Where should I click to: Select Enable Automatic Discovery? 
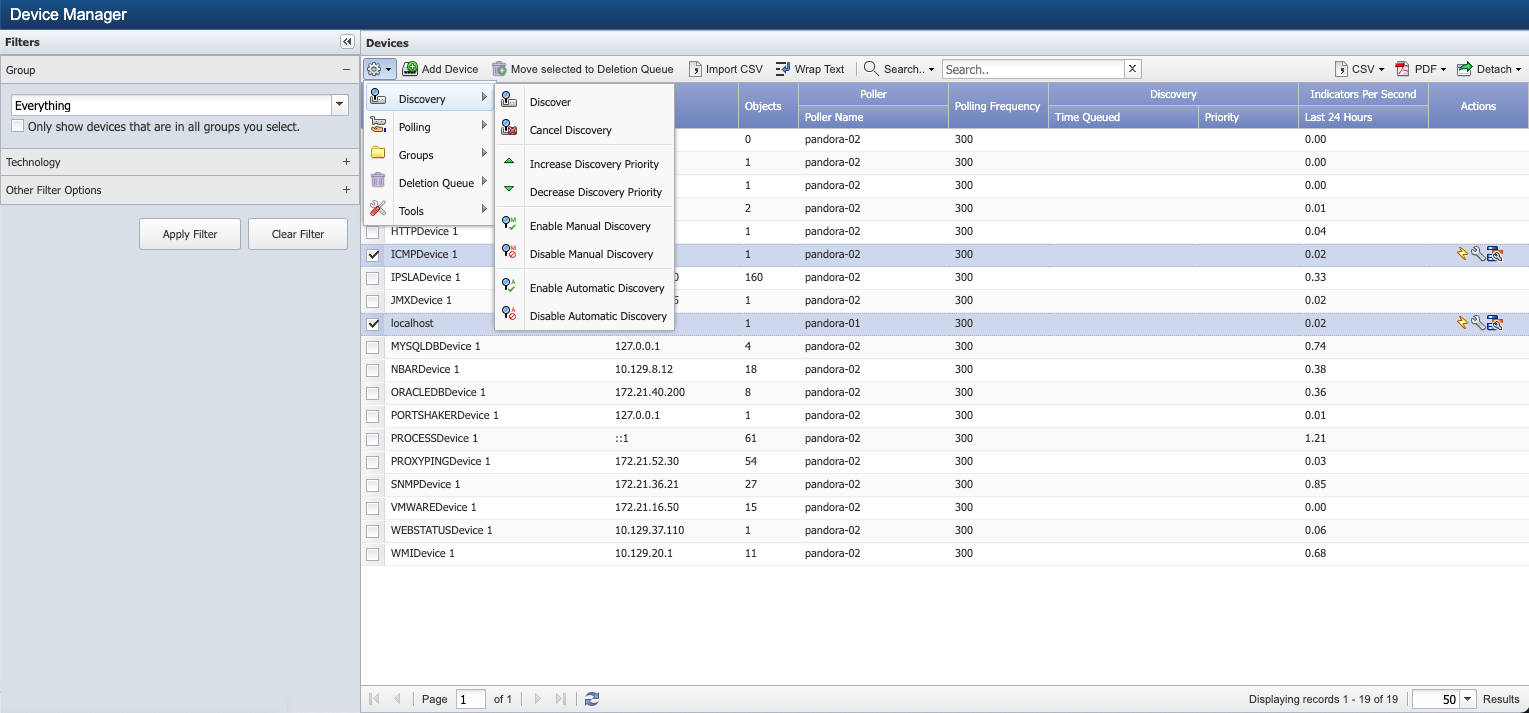point(585,288)
